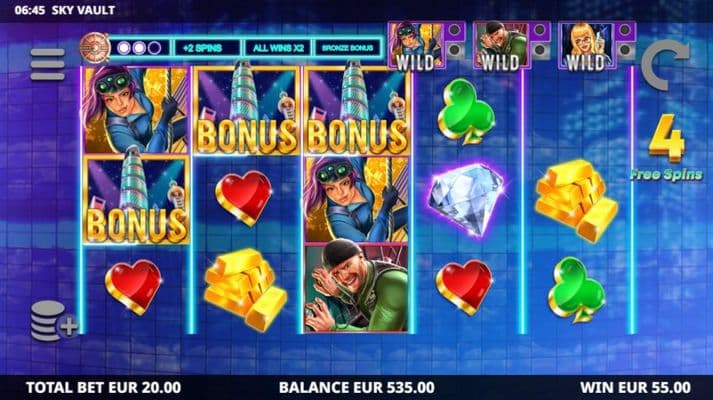This screenshot has height=400, width=713.
Task: Click the green club in top row
Action: [x=466, y=111]
